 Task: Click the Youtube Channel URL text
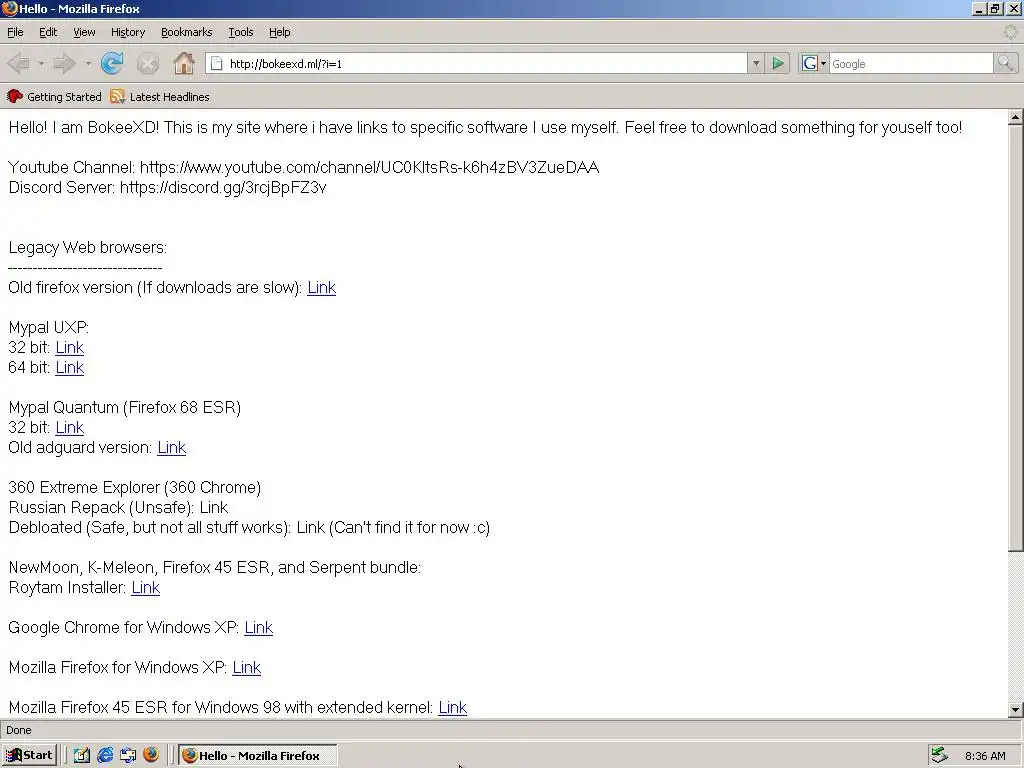coord(370,167)
